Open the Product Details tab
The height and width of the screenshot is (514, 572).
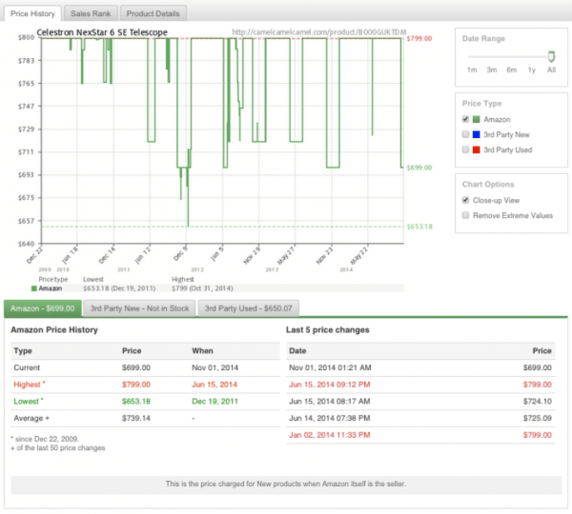click(153, 13)
